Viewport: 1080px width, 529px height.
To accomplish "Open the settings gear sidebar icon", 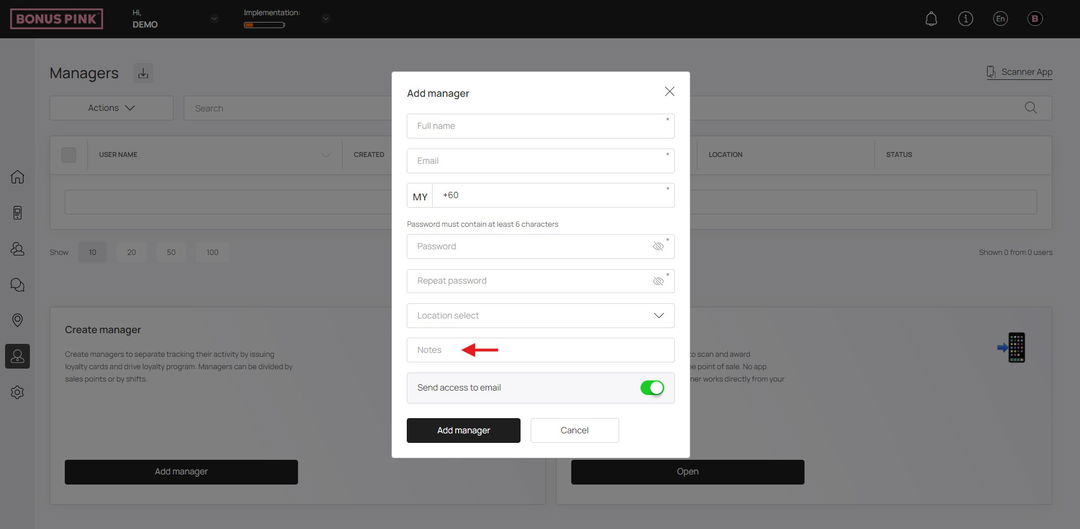I will pyautogui.click(x=17, y=393).
